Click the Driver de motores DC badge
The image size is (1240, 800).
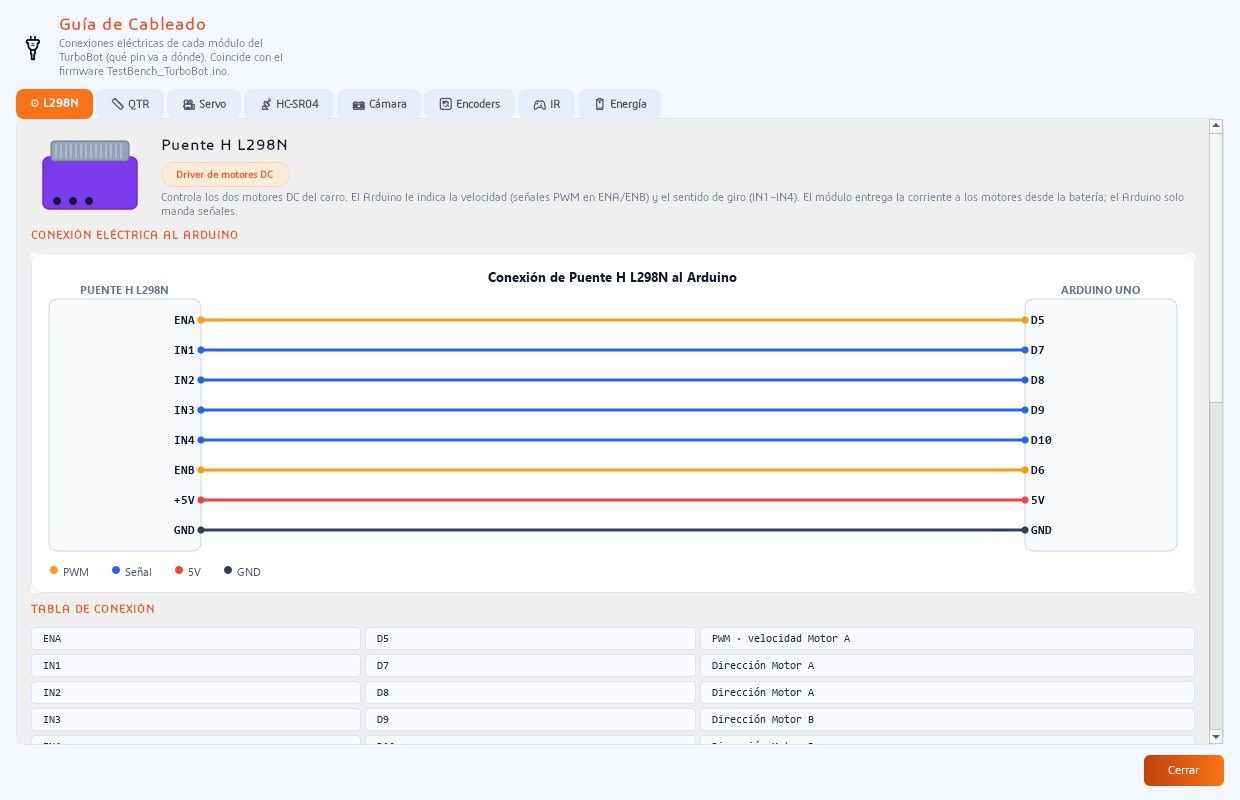click(x=225, y=175)
